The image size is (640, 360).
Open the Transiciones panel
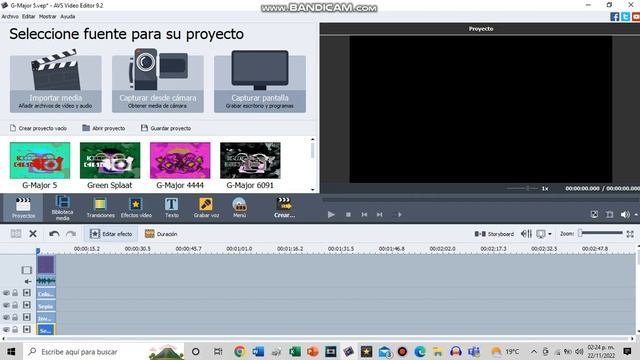tap(100, 208)
